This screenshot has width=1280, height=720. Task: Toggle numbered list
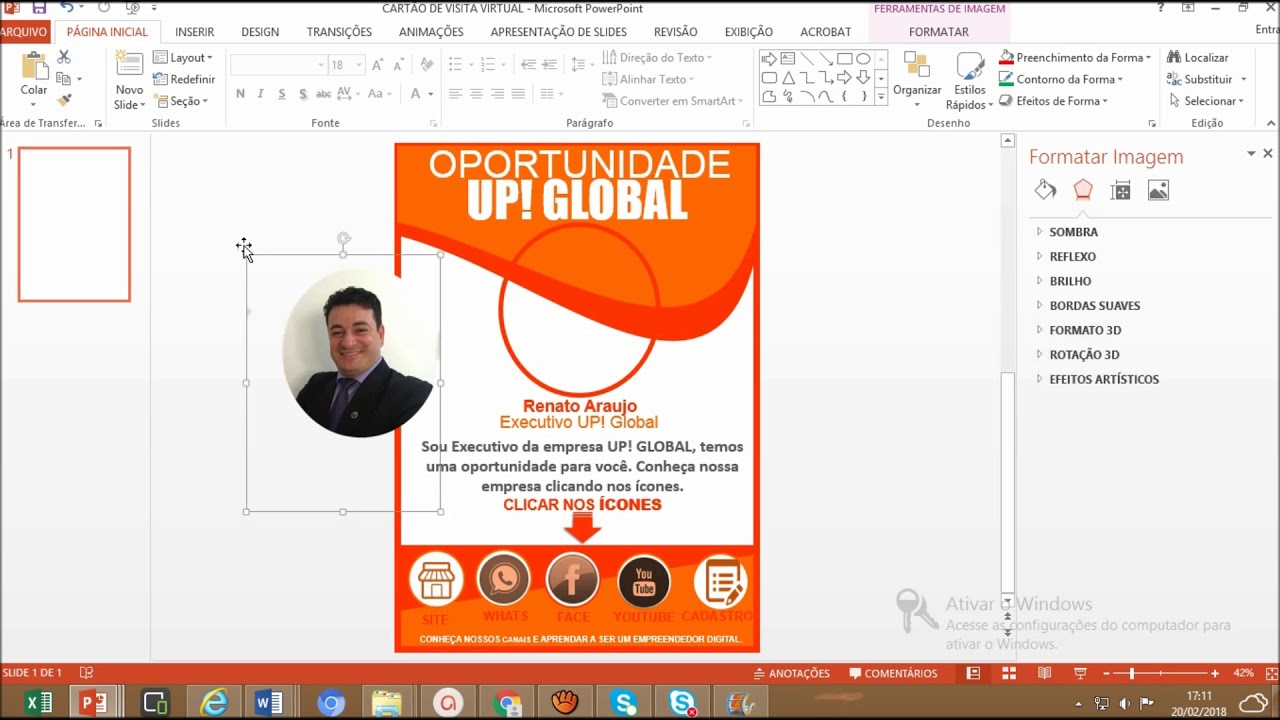tap(489, 65)
